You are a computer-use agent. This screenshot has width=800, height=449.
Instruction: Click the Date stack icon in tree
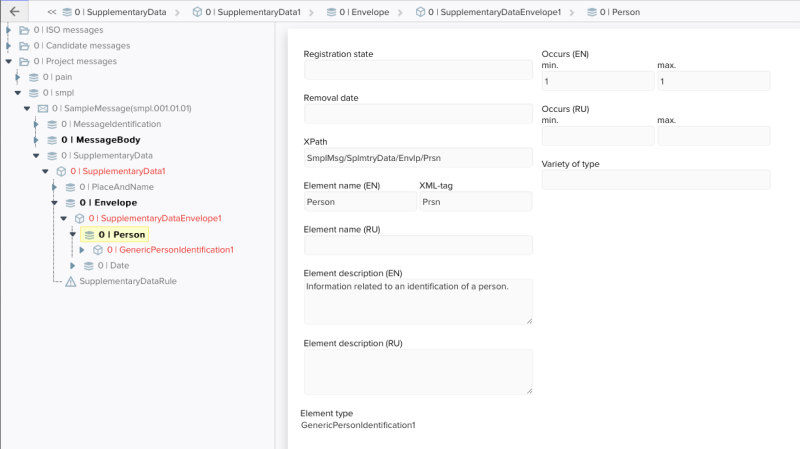click(89, 266)
